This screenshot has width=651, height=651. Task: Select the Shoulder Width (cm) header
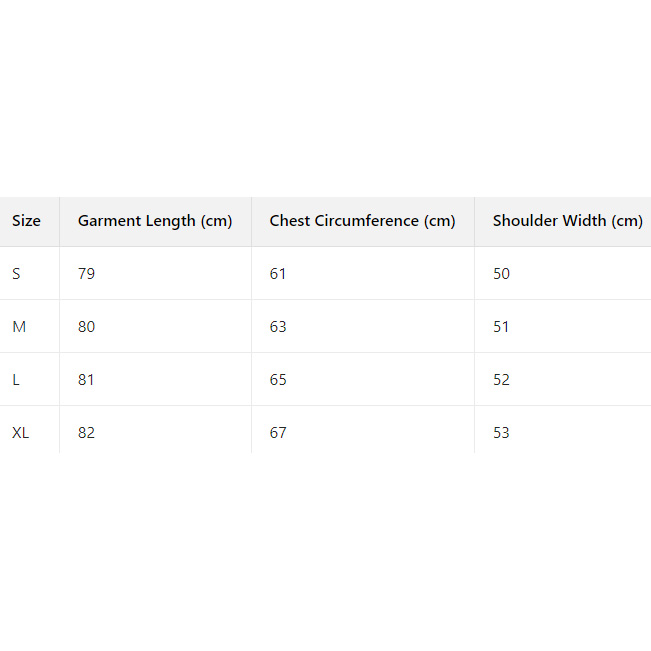click(567, 221)
